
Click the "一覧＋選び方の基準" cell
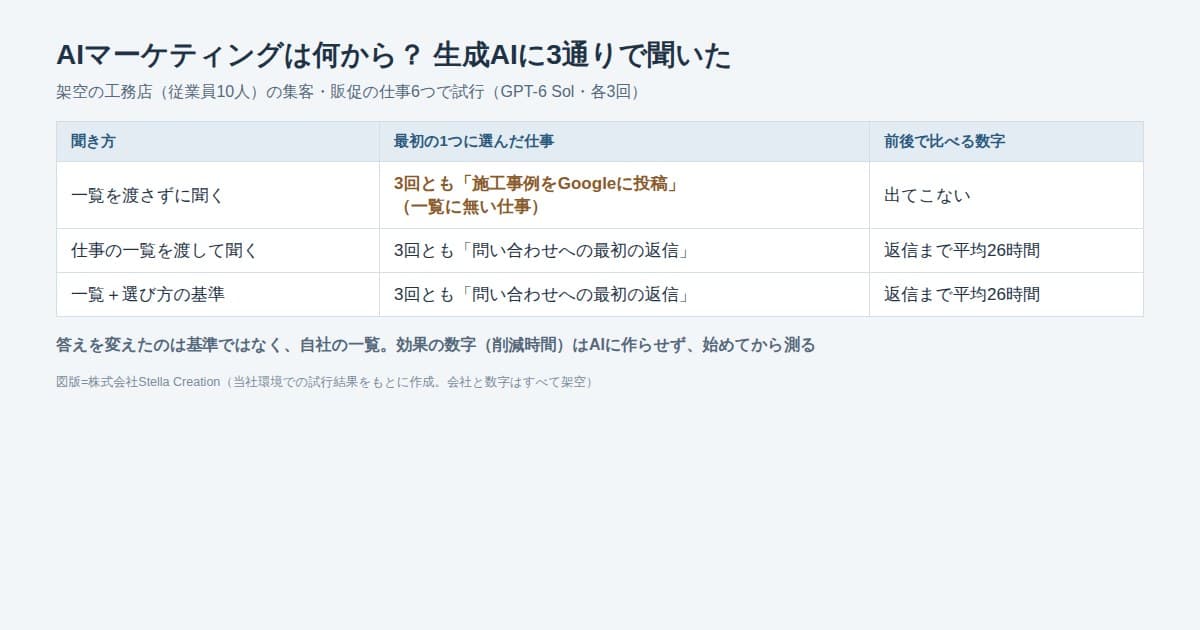218,295
